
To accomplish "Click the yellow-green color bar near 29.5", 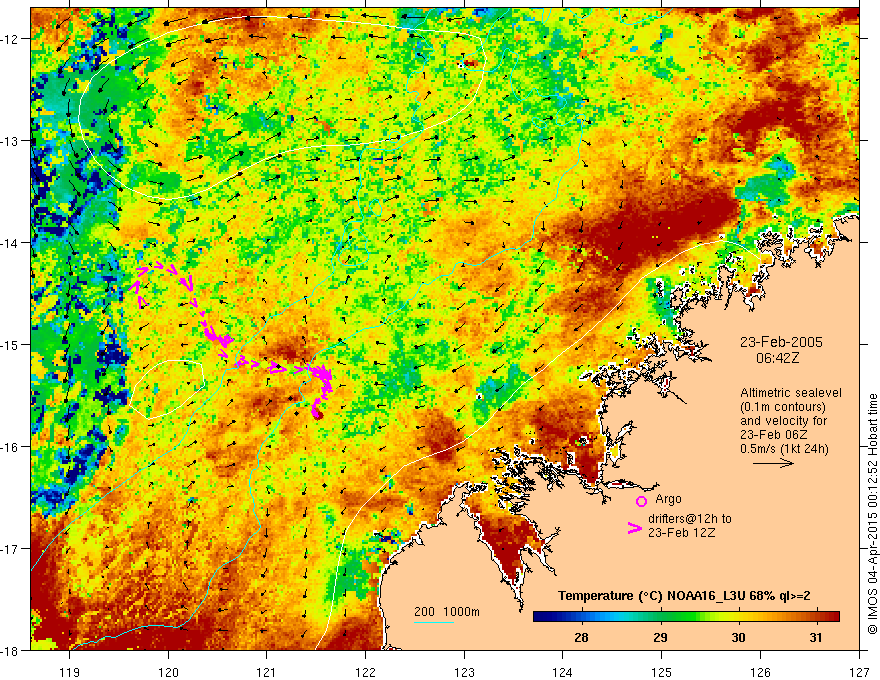I will point(700,617).
